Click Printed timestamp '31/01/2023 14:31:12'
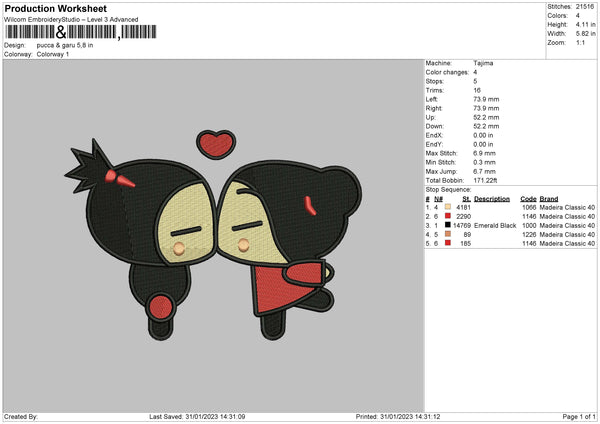Image resolution: width=600 pixels, height=424 pixels. click(410, 417)
